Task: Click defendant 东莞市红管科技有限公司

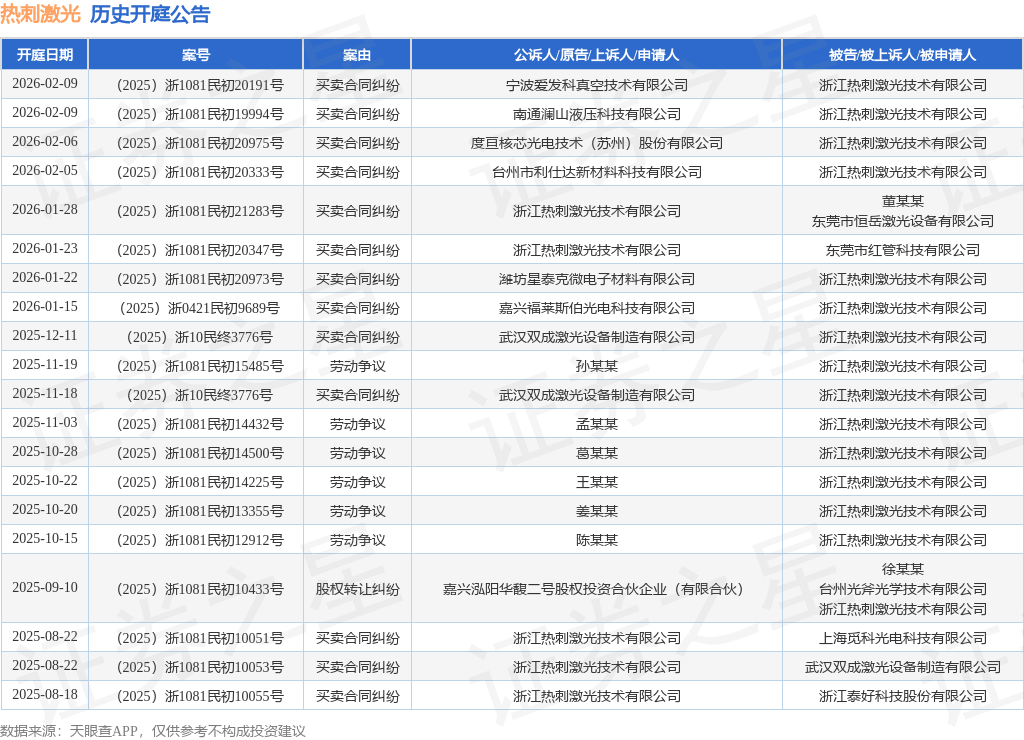Action: click(903, 250)
